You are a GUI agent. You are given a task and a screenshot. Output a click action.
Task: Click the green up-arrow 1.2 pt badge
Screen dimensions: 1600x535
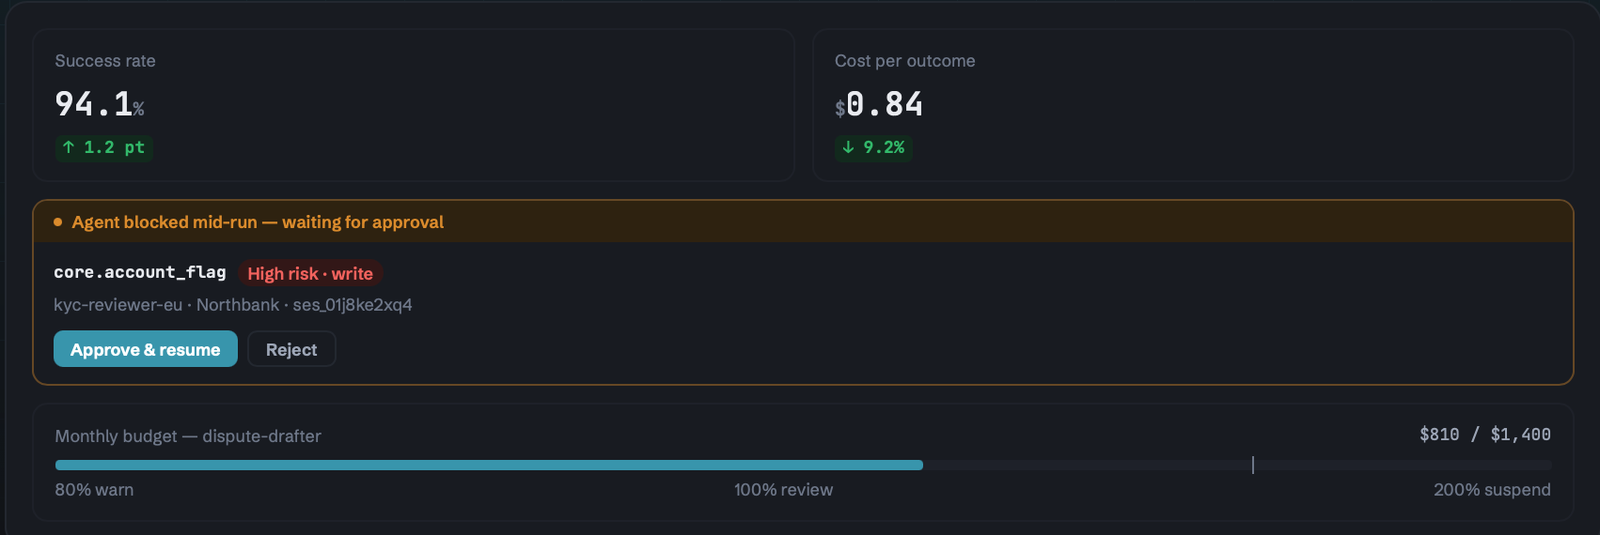[x=104, y=148]
